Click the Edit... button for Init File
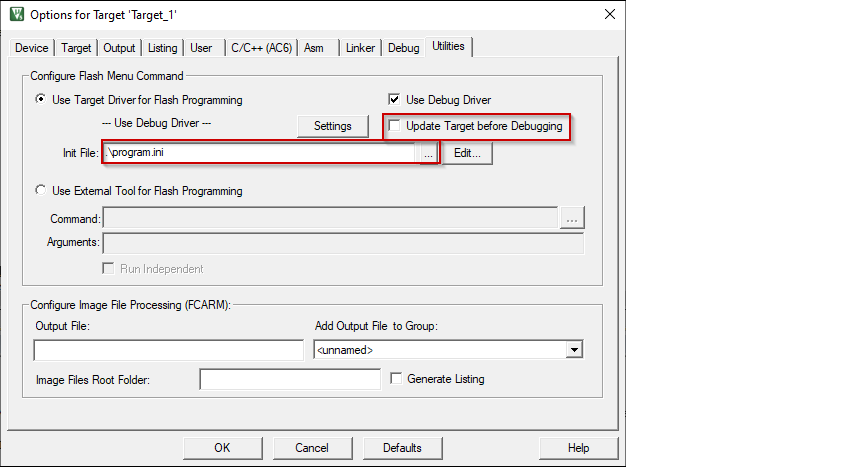This screenshot has height=468, width=855. 467,154
